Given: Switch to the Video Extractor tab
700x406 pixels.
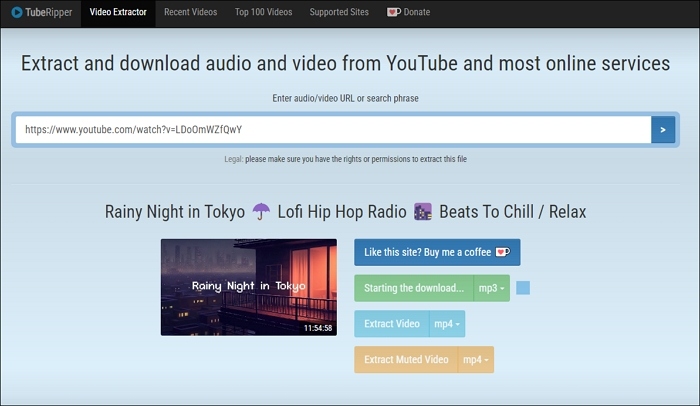Looking at the screenshot, I should (119, 13).
